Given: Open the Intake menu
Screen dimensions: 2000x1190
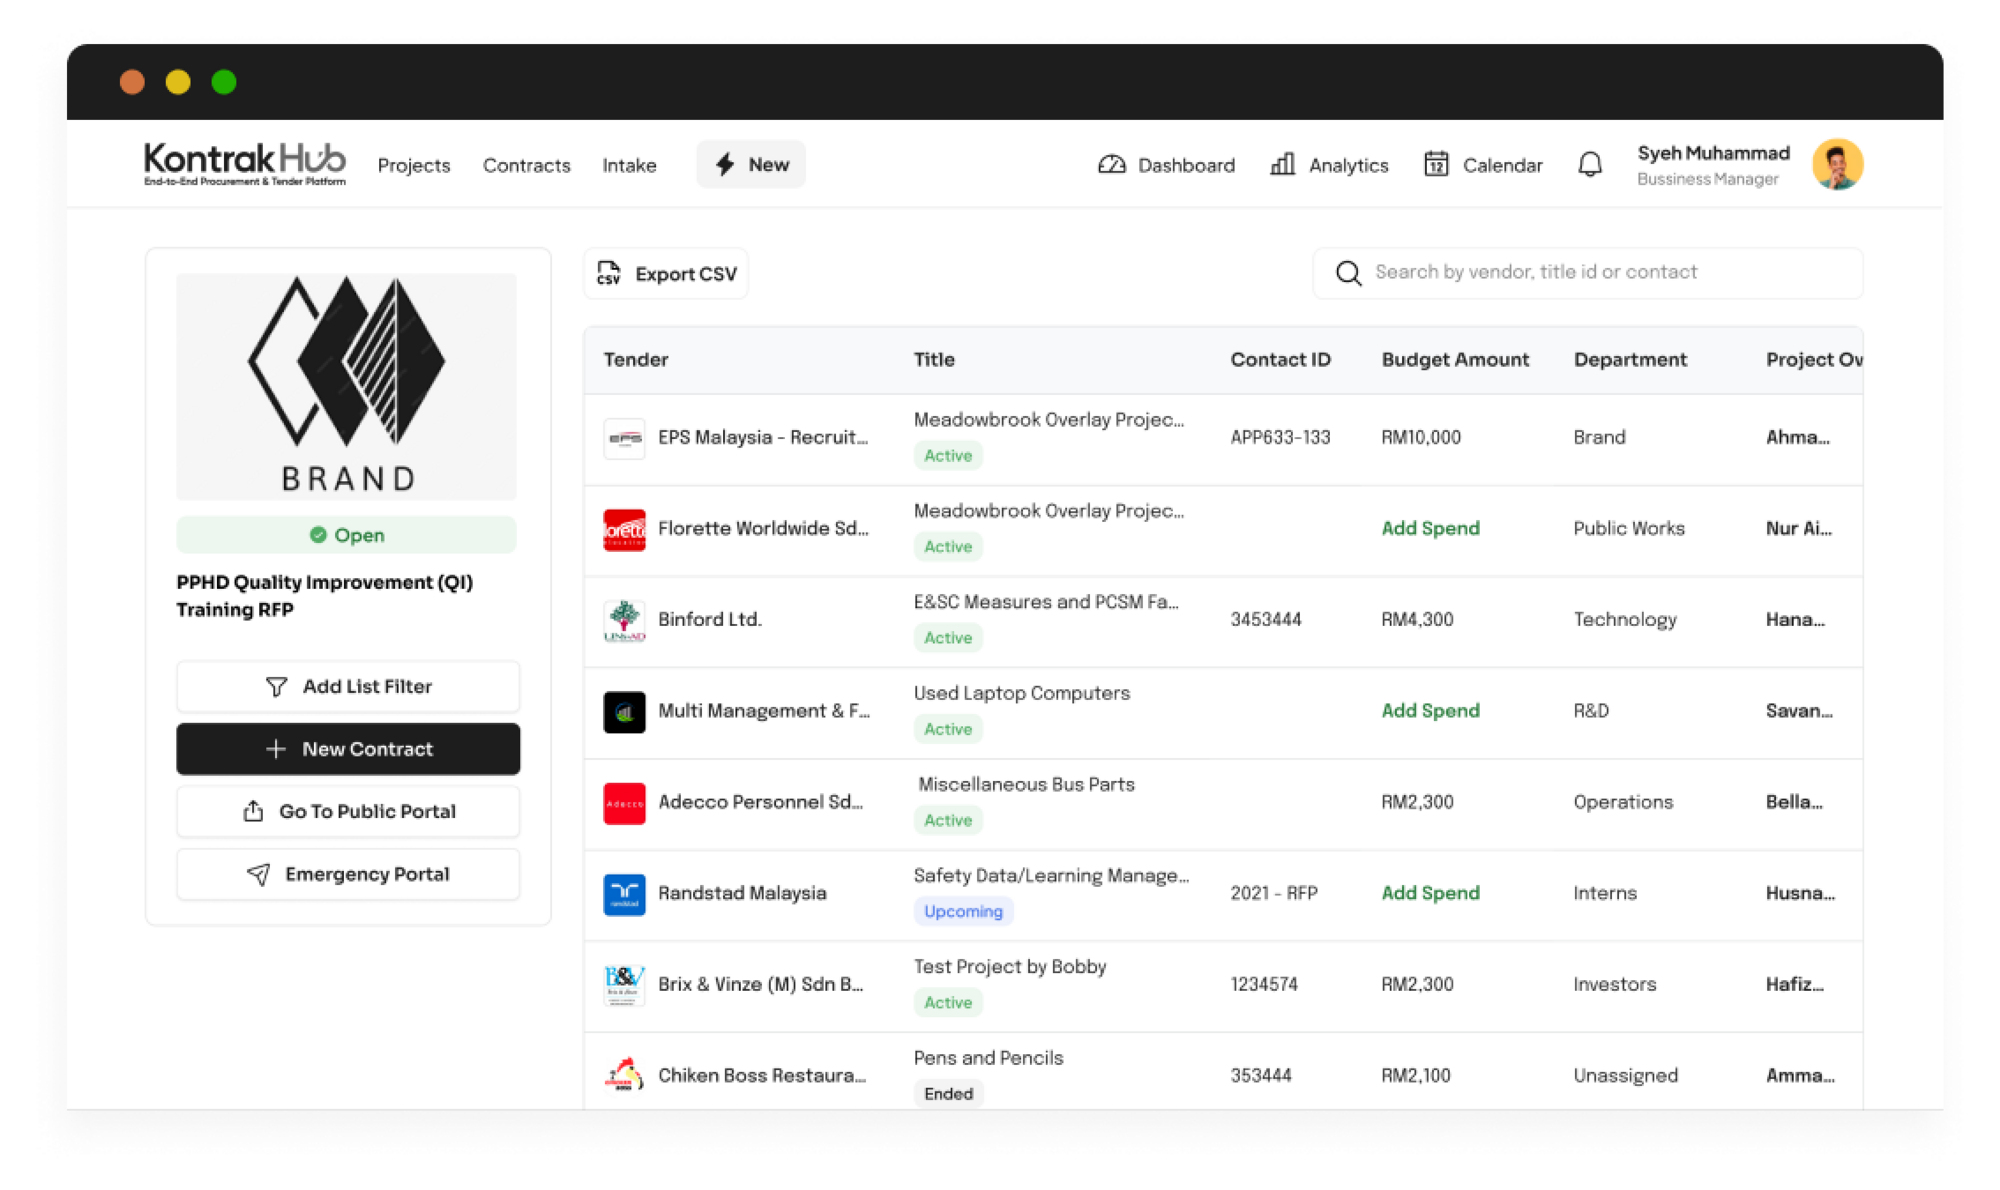Looking at the screenshot, I should tap(629, 165).
